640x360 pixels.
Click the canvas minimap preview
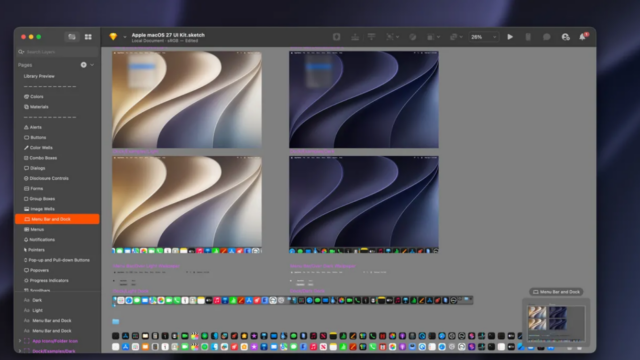point(556,322)
